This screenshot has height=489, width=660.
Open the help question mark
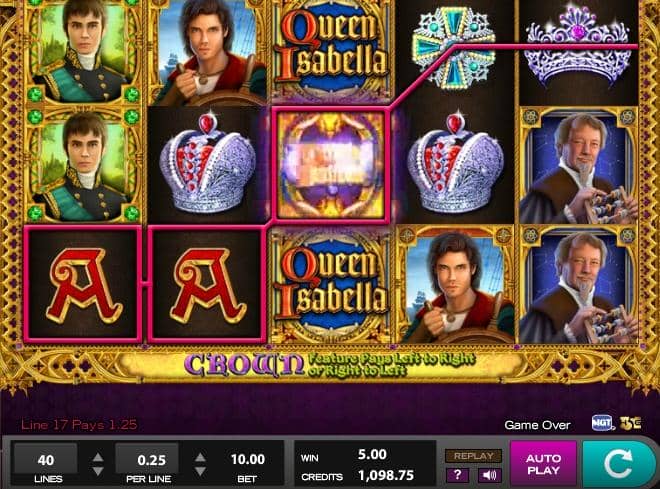(x=458, y=475)
